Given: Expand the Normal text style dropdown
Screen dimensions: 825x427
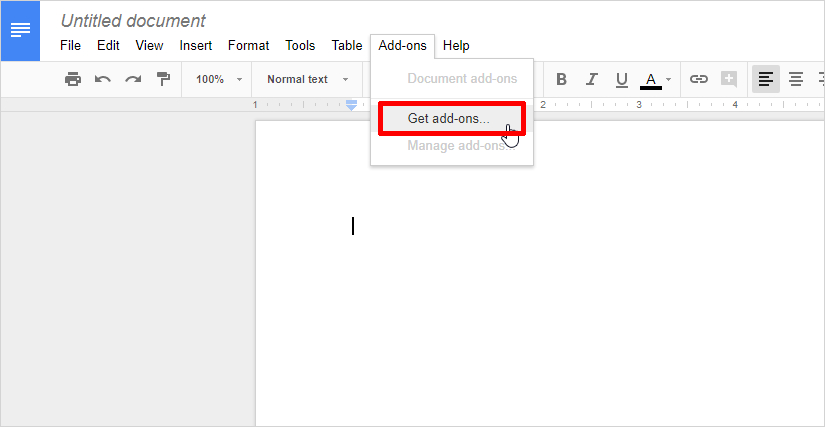Looking at the screenshot, I should (307, 79).
